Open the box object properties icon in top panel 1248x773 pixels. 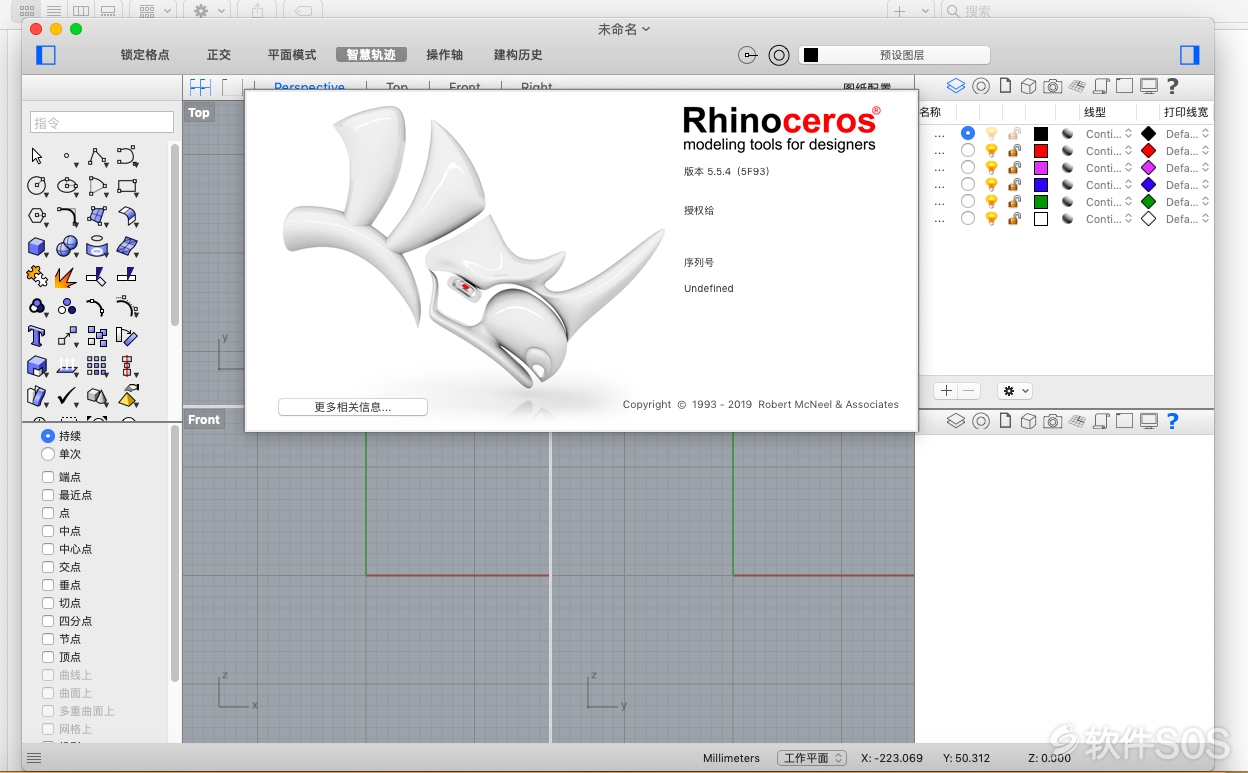click(x=1028, y=87)
